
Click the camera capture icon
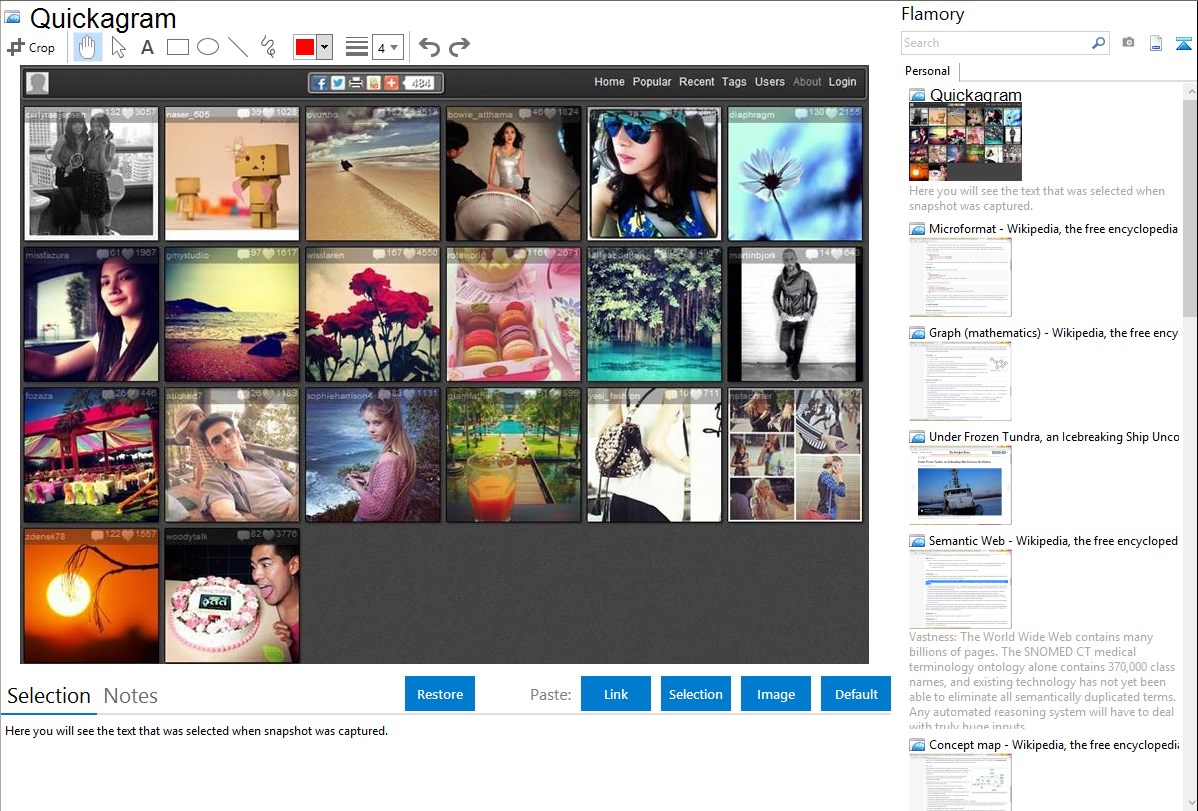(x=1128, y=43)
